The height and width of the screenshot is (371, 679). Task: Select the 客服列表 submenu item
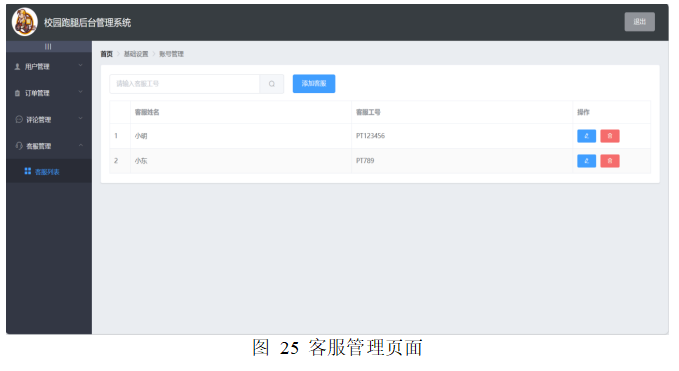coord(49,172)
